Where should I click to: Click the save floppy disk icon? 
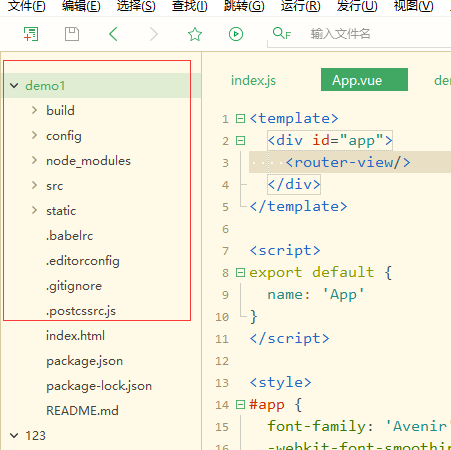point(72,34)
